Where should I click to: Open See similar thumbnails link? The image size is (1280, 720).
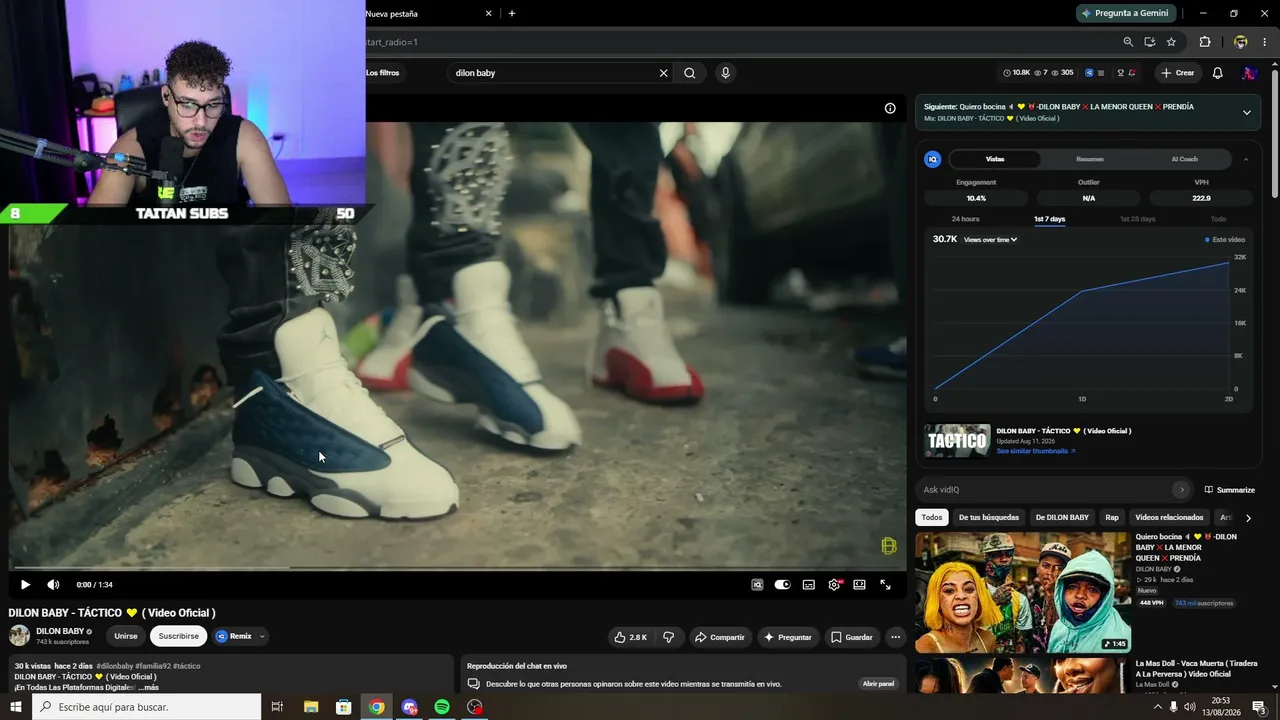point(1036,451)
